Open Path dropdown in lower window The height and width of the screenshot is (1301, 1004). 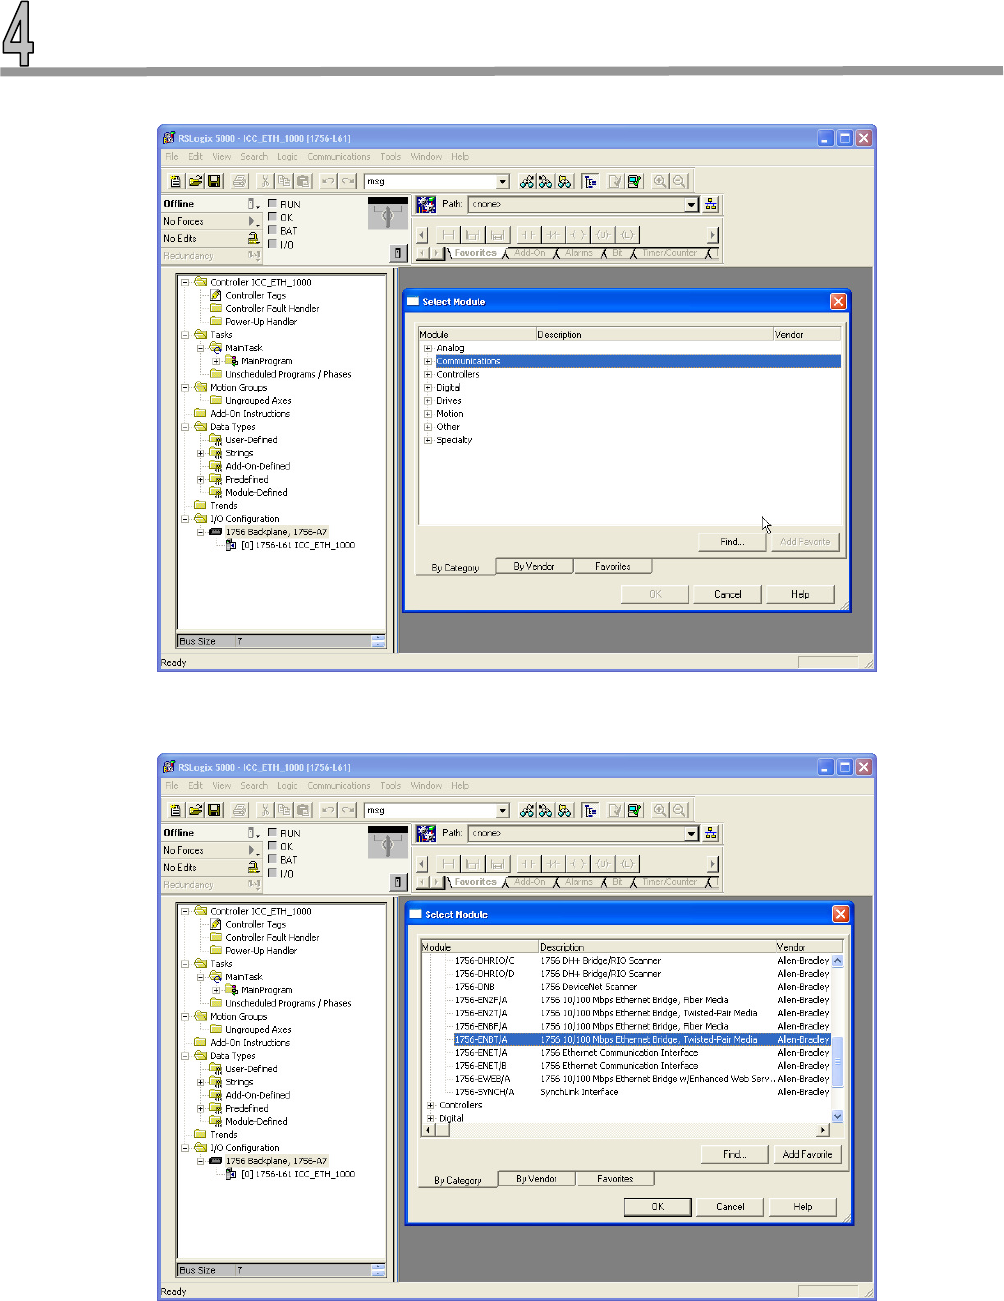pos(691,833)
